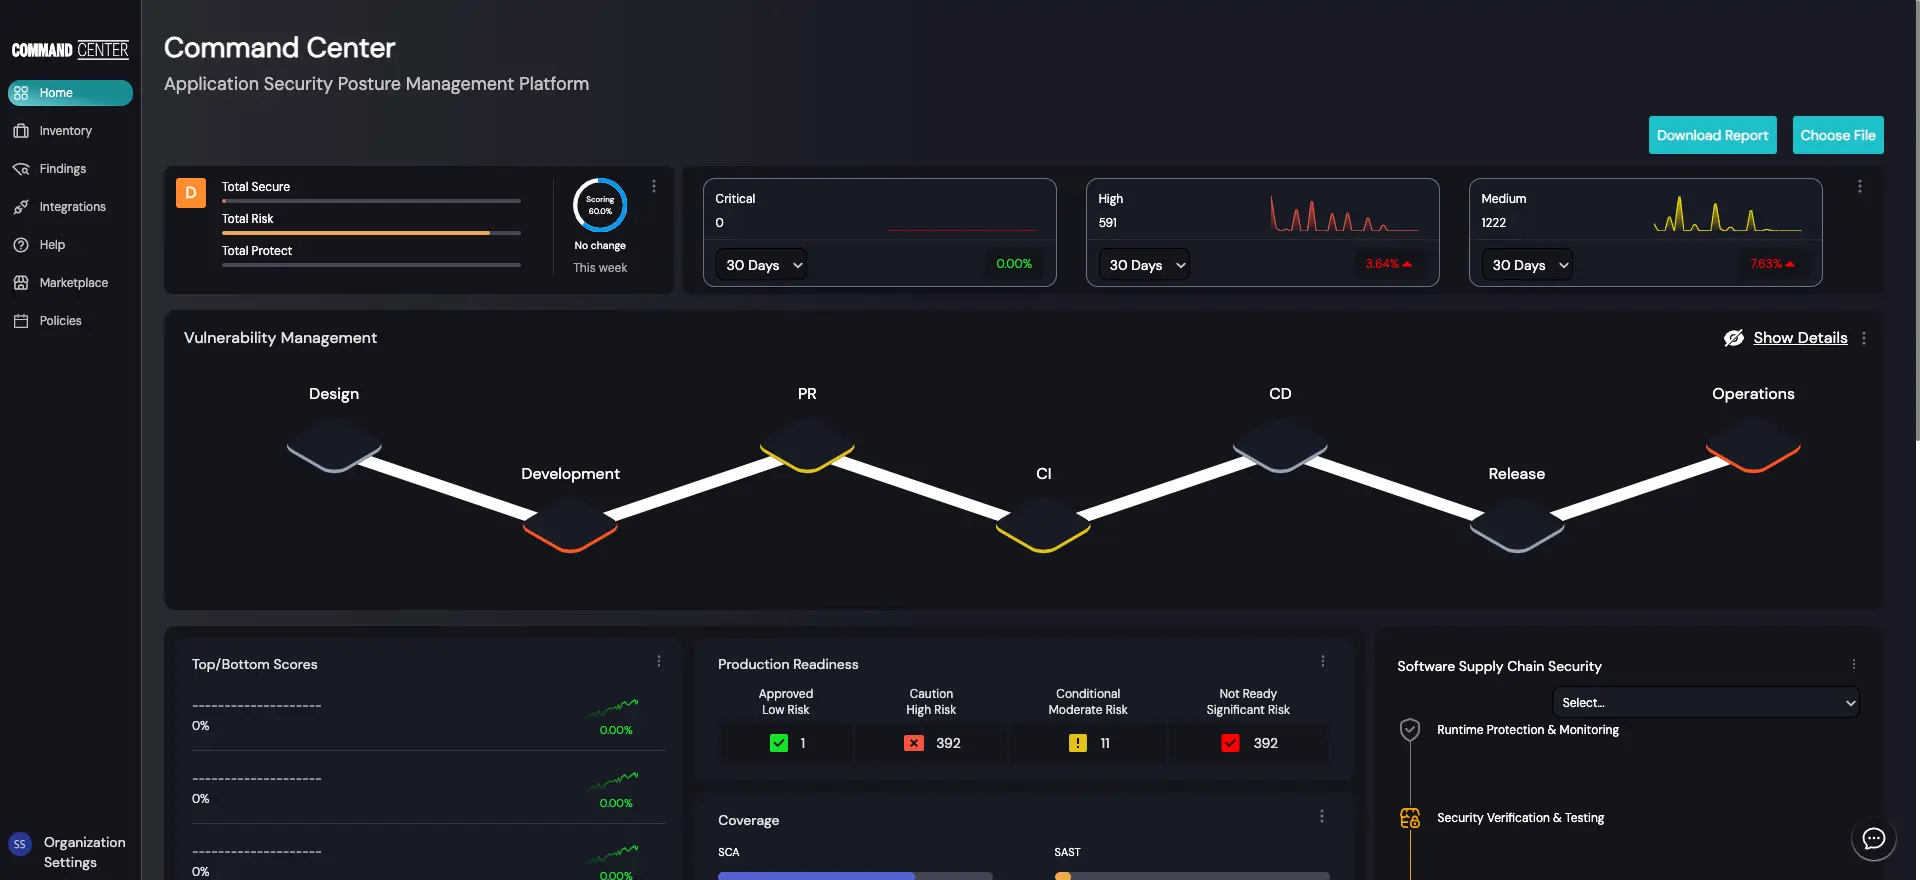Select the Operations stage diamond node

pyautogui.click(x=1752, y=443)
